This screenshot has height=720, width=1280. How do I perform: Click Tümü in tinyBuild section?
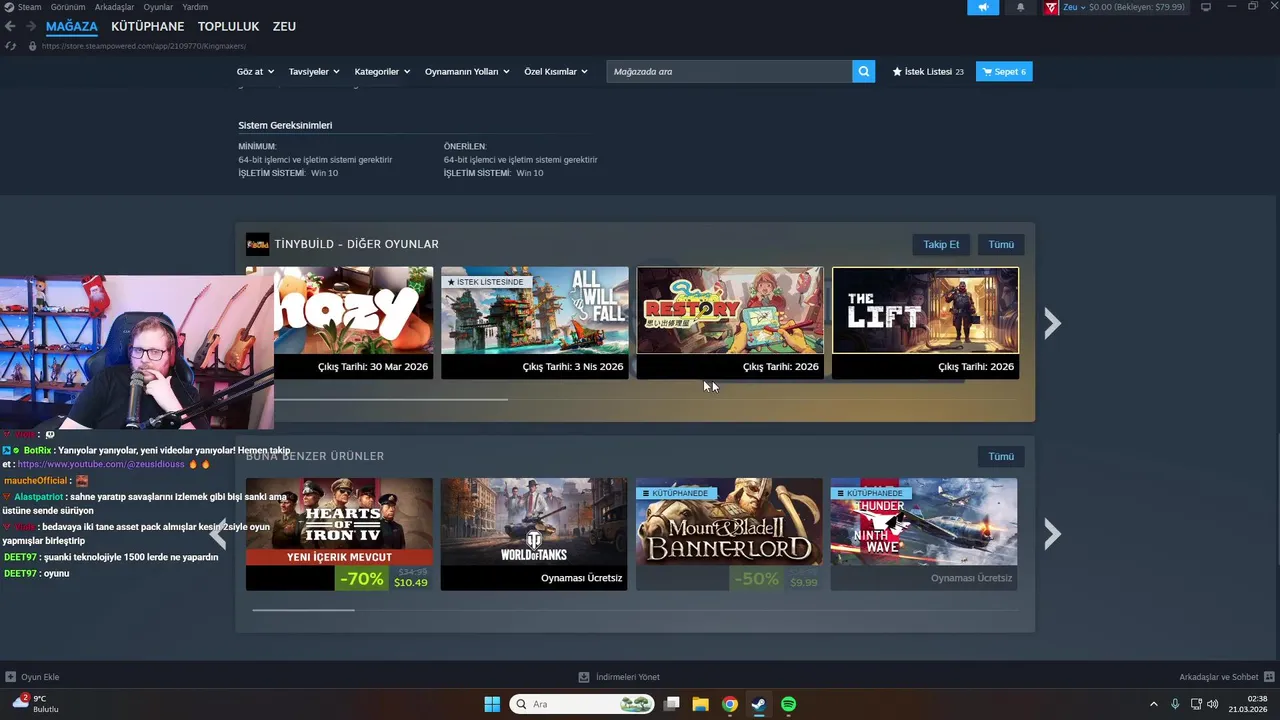pyautogui.click(x=1001, y=244)
